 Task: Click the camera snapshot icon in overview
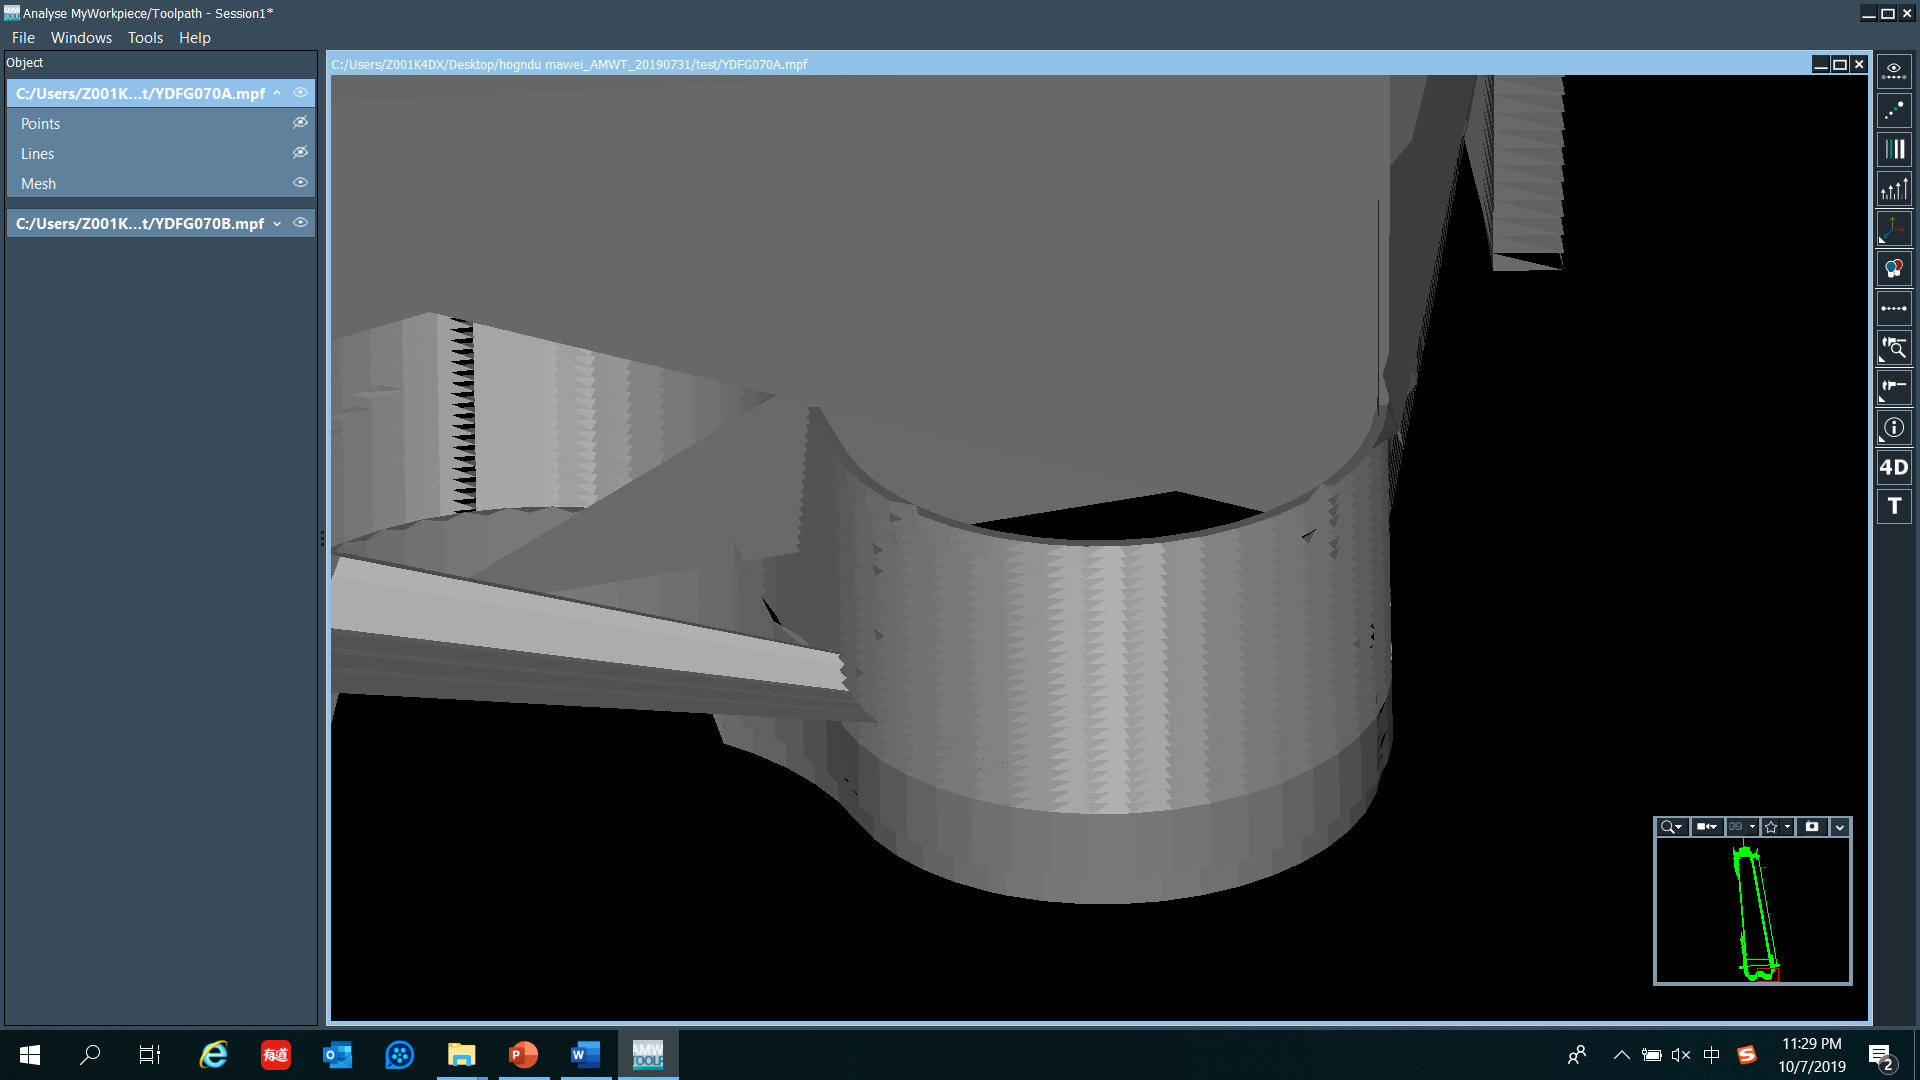[1811, 827]
